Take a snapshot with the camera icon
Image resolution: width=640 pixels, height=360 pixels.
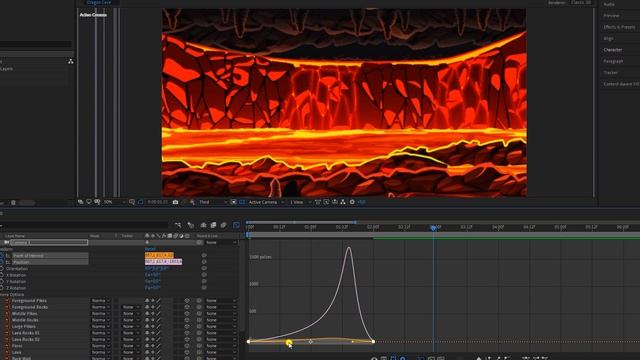click(175, 202)
